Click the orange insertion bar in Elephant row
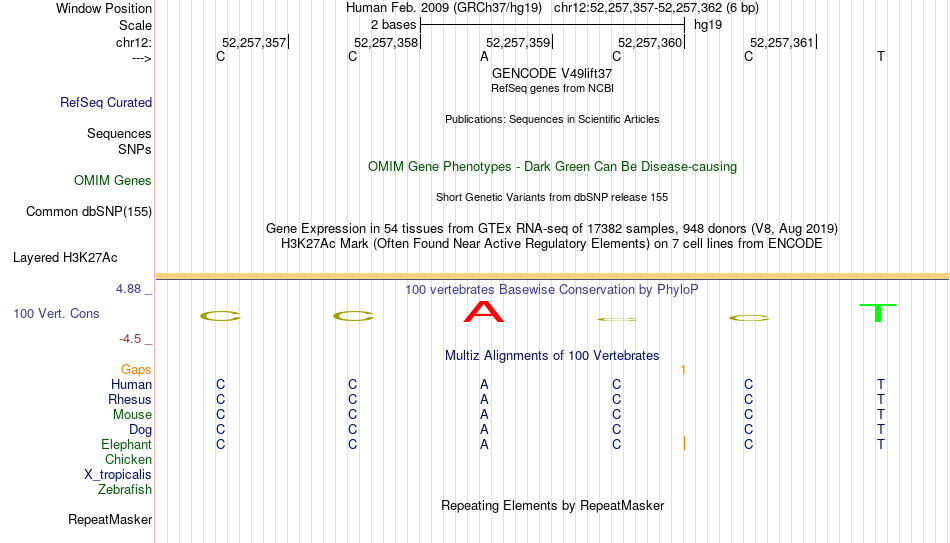Viewport: 950px width, 543px height. point(684,443)
